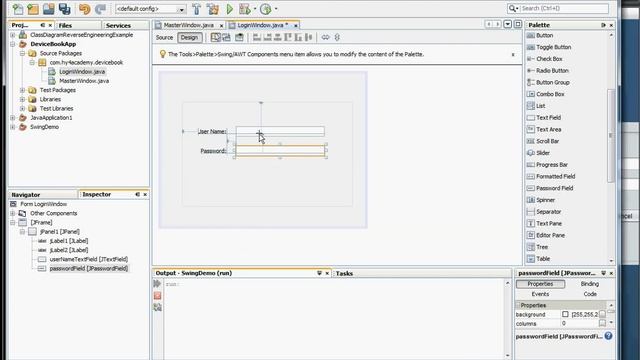Run the project with green play icon
Screen dimensions: 640x360
[x=229, y=9]
